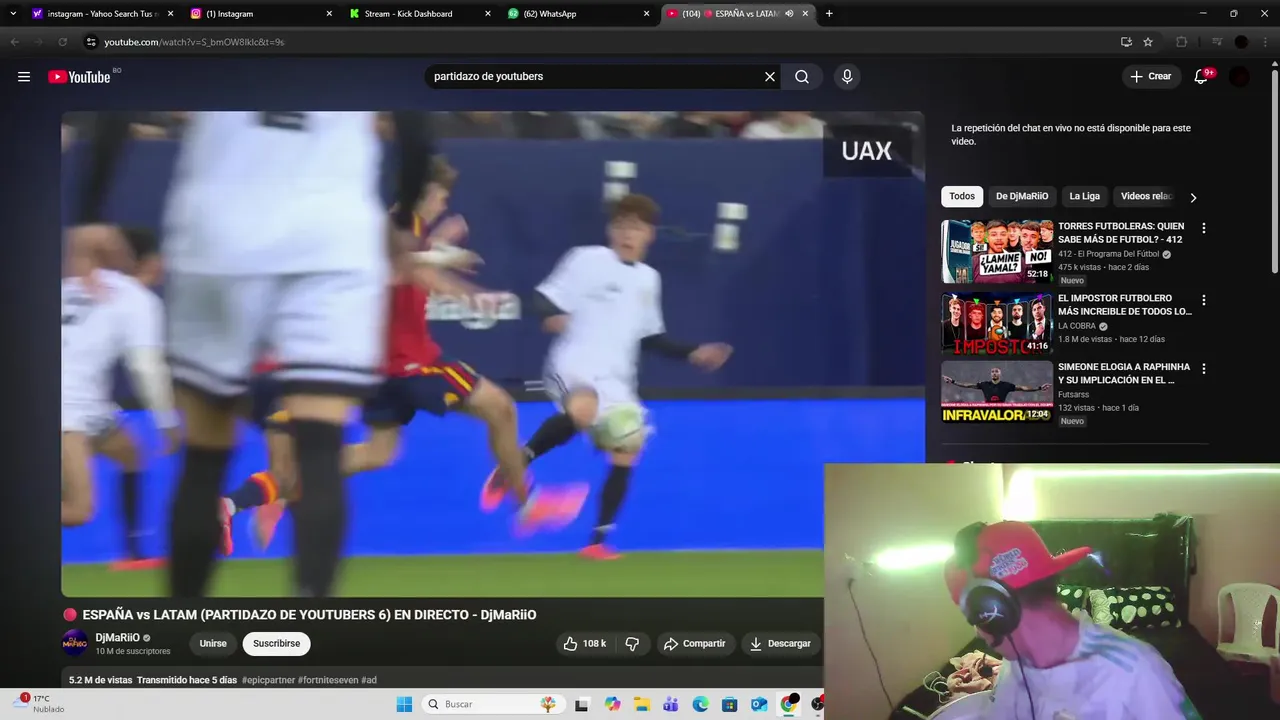Open the 412 - El Programa Del Fútbol channel
The height and width of the screenshot is (720, 1280).
[1109, 254]
